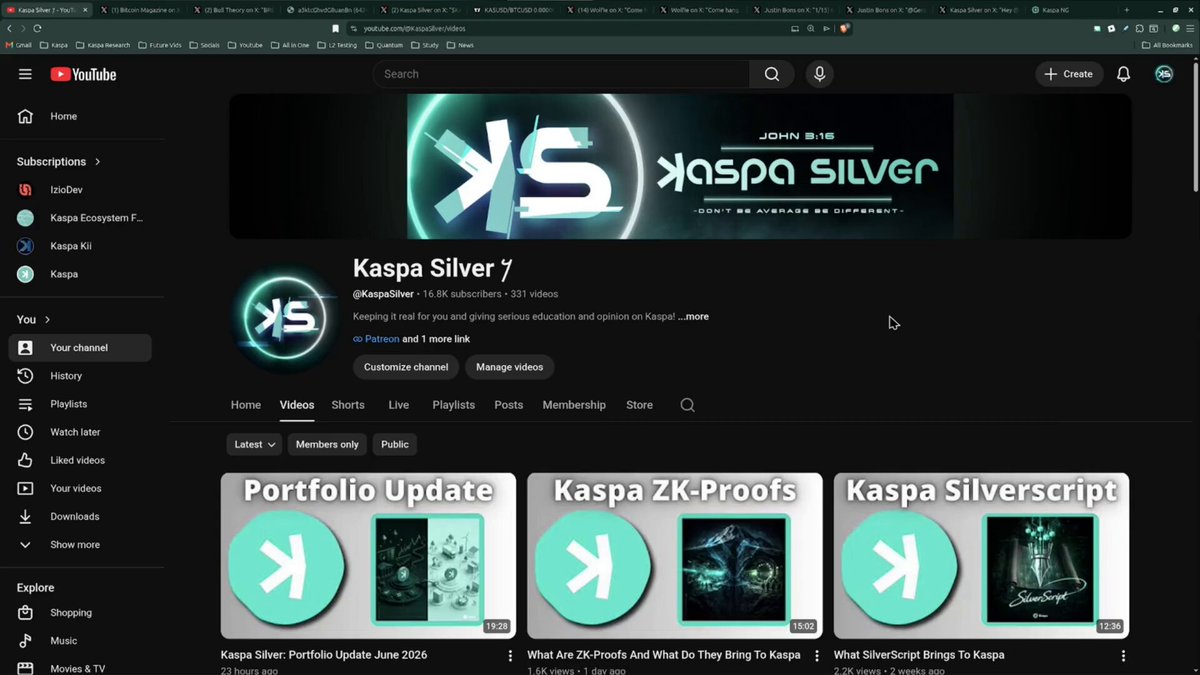
Task: Open Shopping under Explore
Action: coord(80,613)
